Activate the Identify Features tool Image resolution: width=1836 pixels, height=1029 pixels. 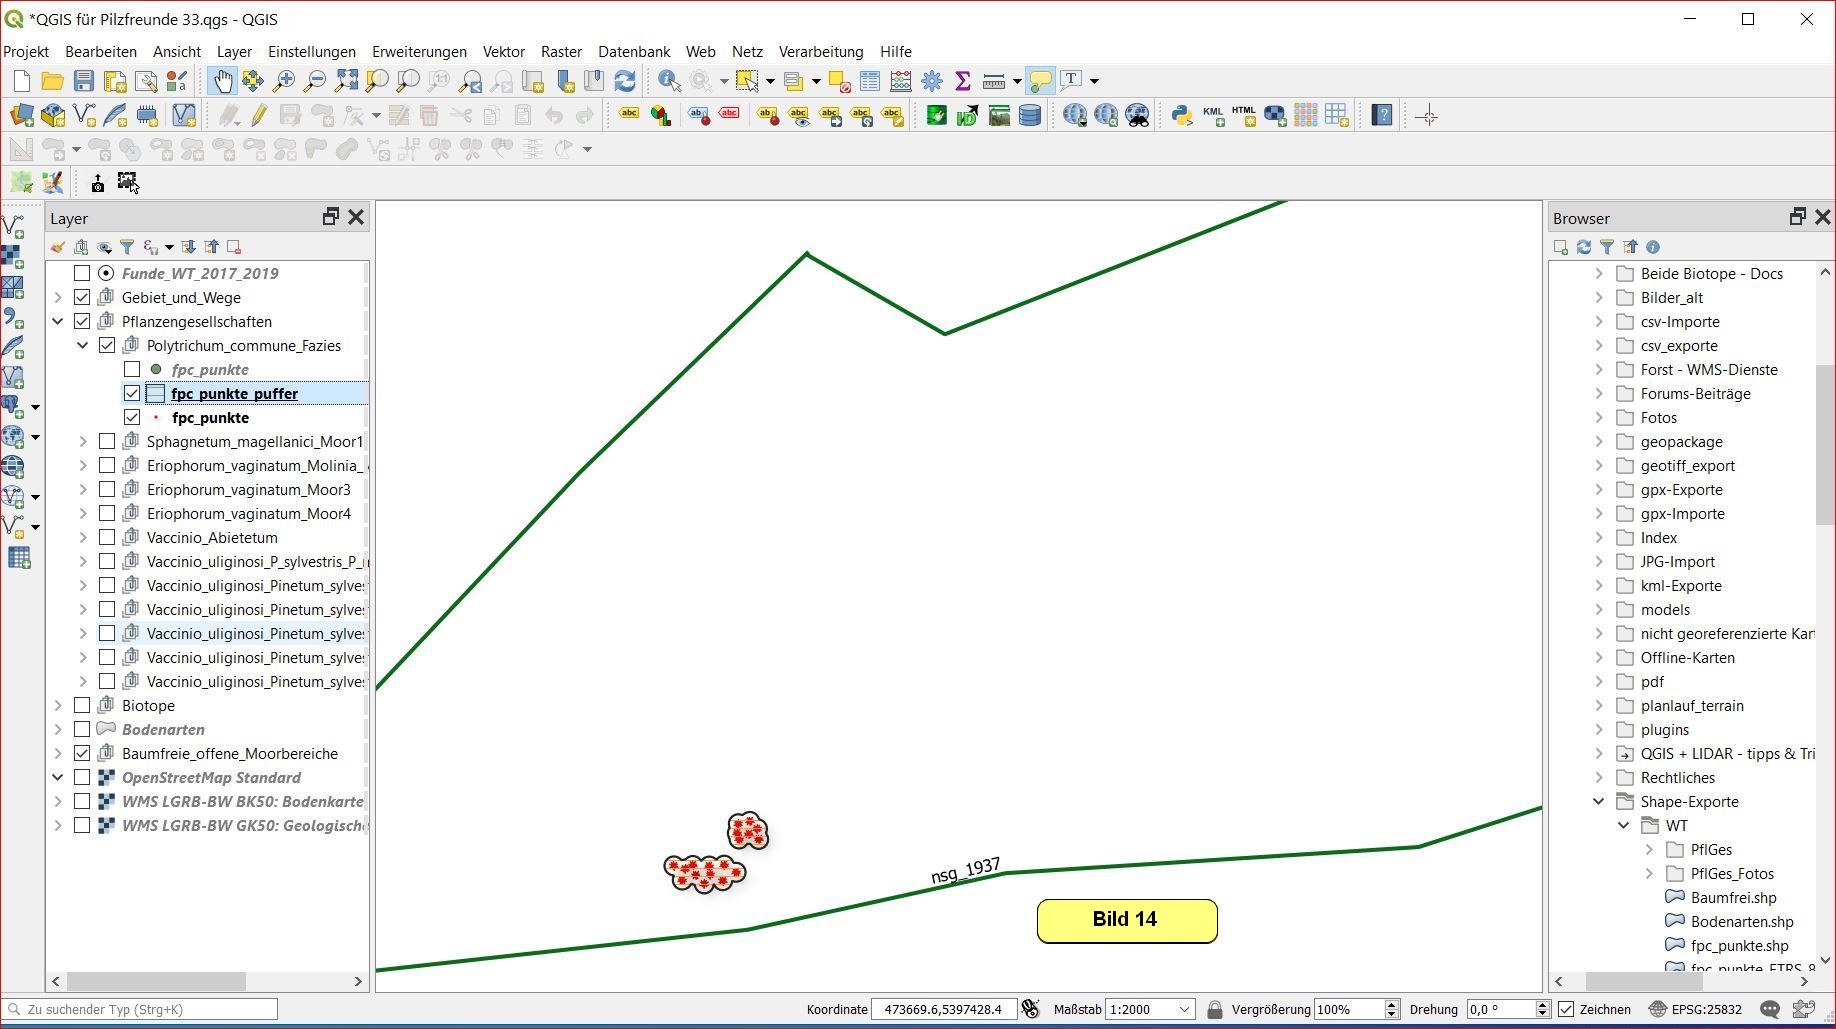click(669, 81)
